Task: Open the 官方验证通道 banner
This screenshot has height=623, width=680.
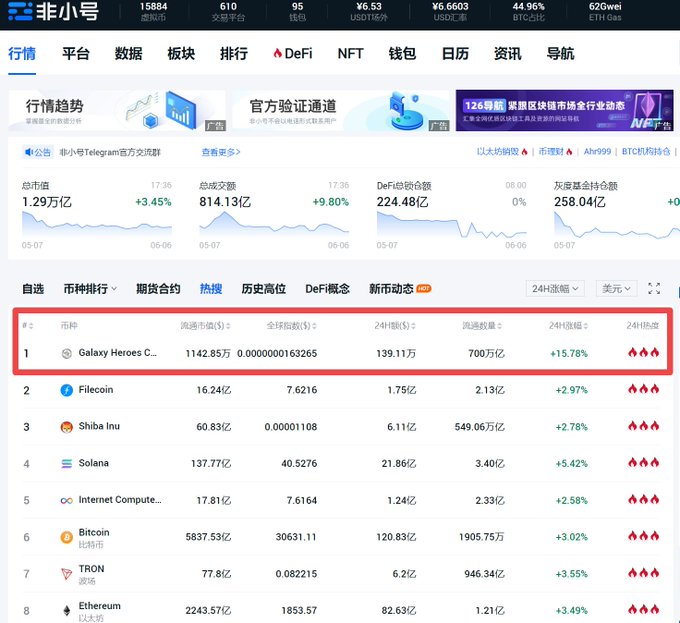Action: click(x=340, y=111)
